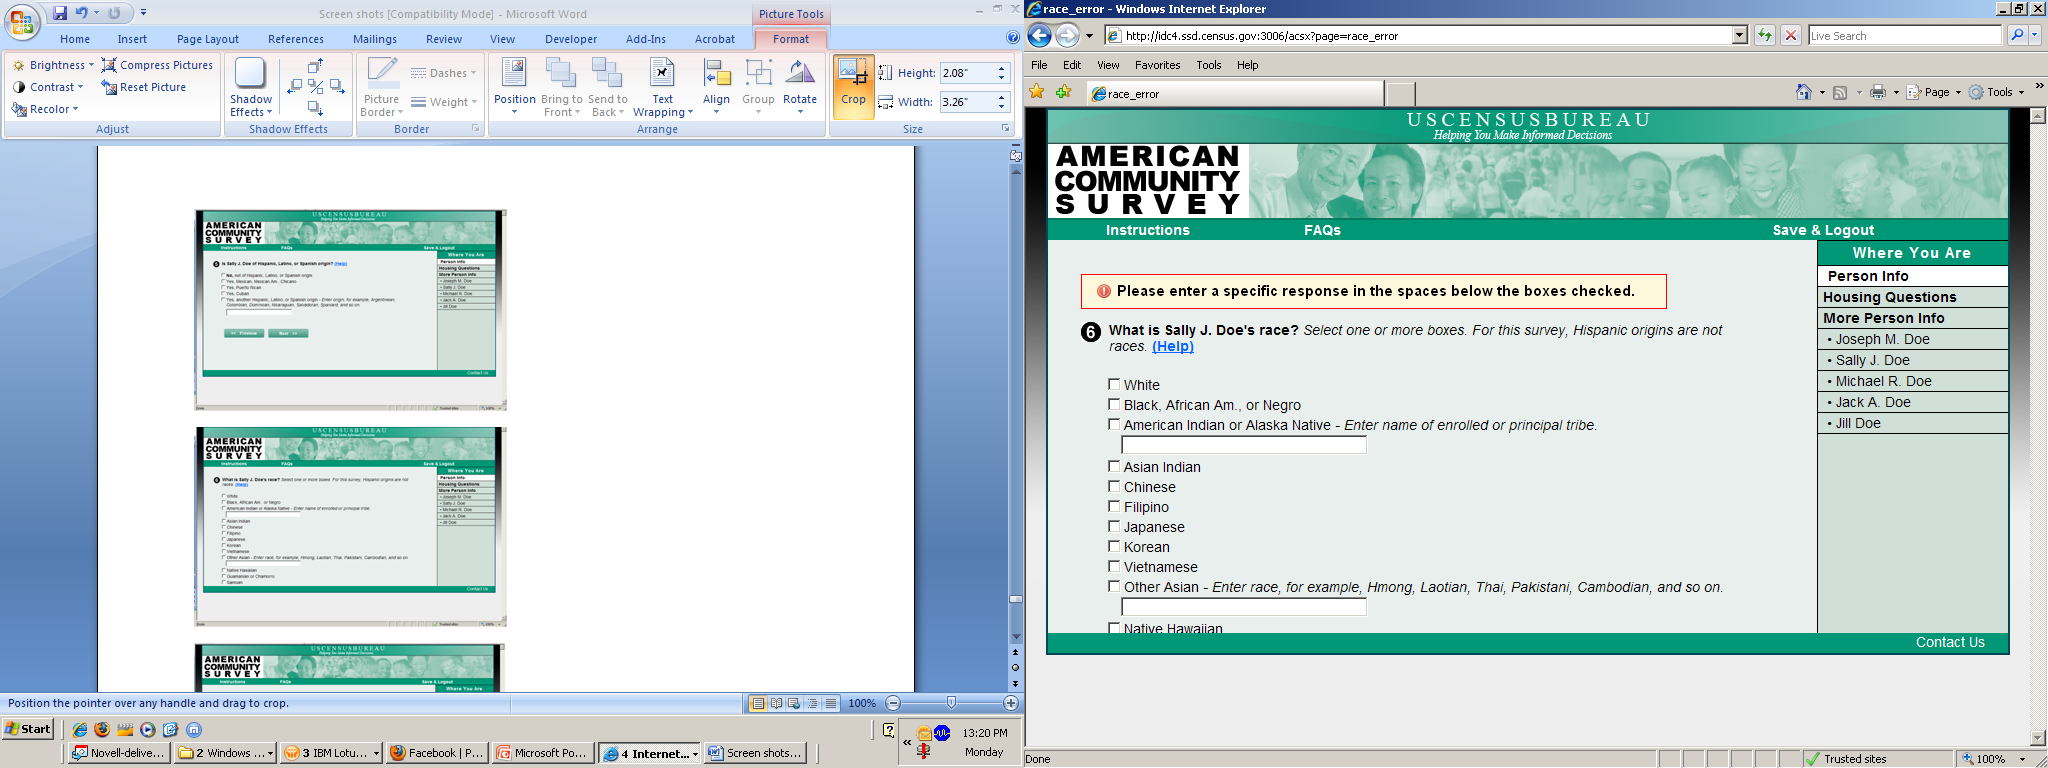
Task: Open Compress Pictures in Word ribbon
Action: coord(157,65)
